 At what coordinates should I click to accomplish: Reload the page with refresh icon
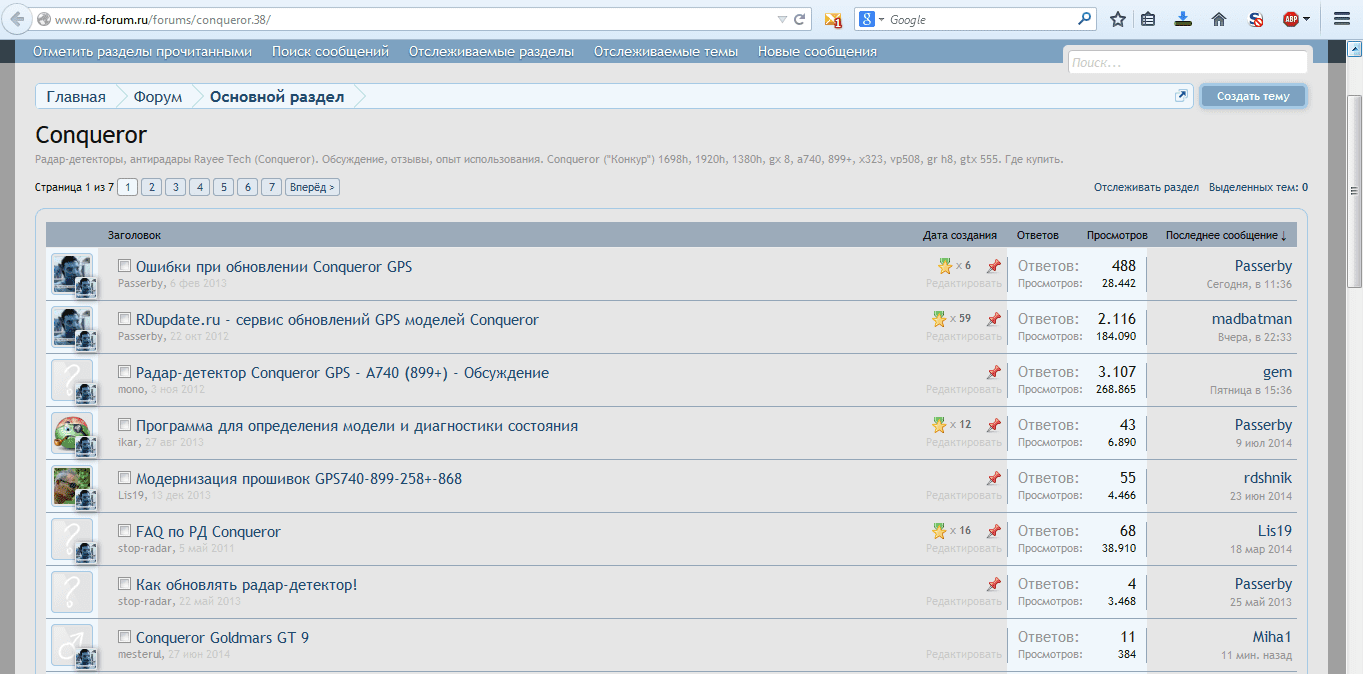coord(800,19)
